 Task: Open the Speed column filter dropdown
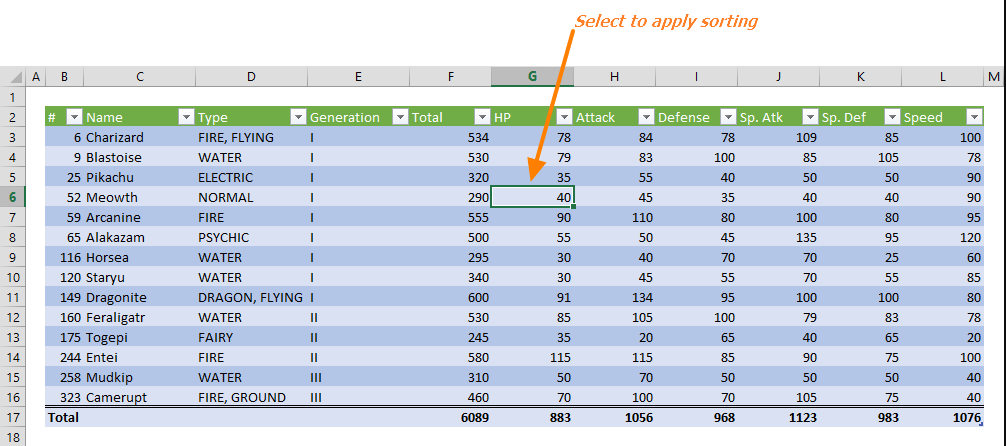pos(975,117)
